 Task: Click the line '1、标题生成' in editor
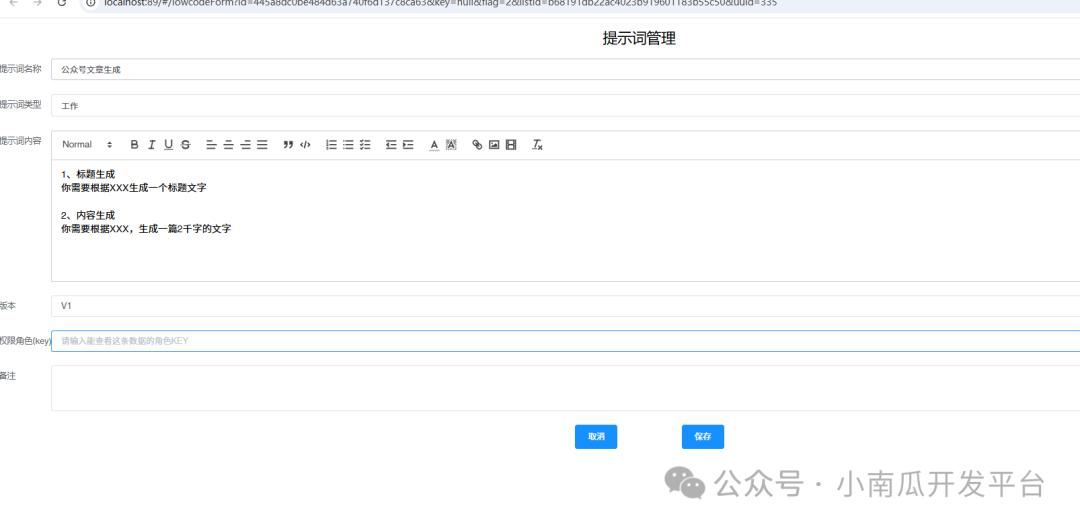click(x=88, y=174)
